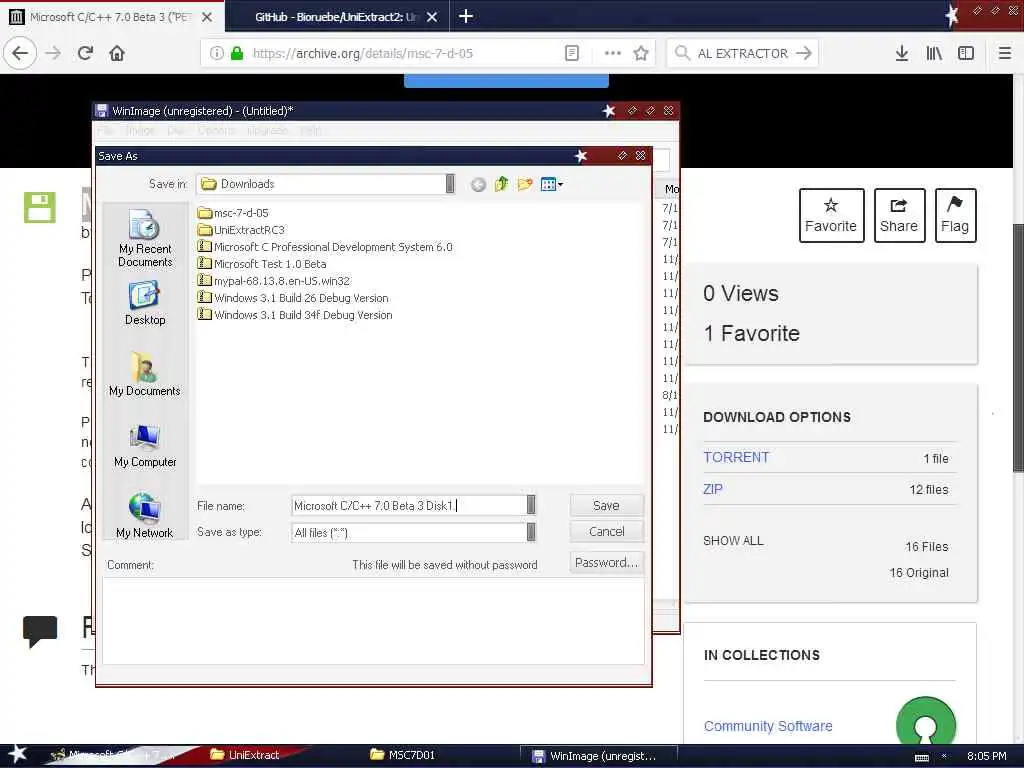Open the TORRENT download link

(736, 457)
